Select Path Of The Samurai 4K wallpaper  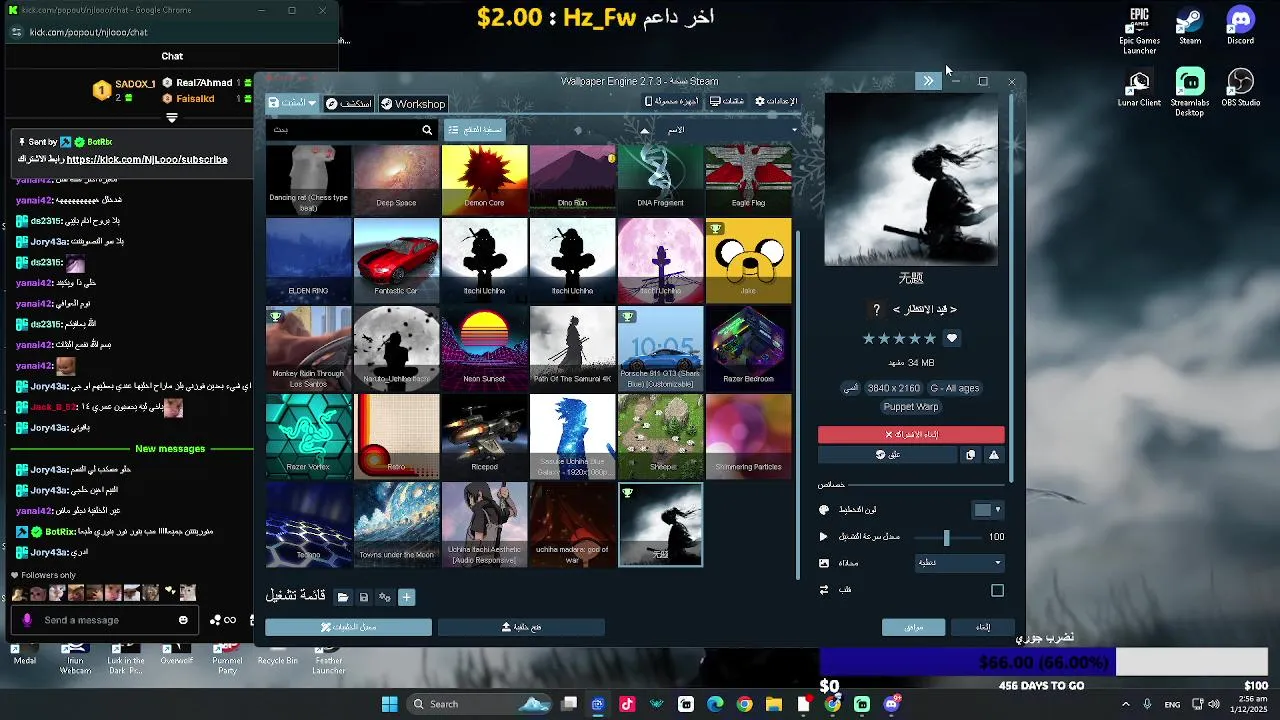point(572,348)
